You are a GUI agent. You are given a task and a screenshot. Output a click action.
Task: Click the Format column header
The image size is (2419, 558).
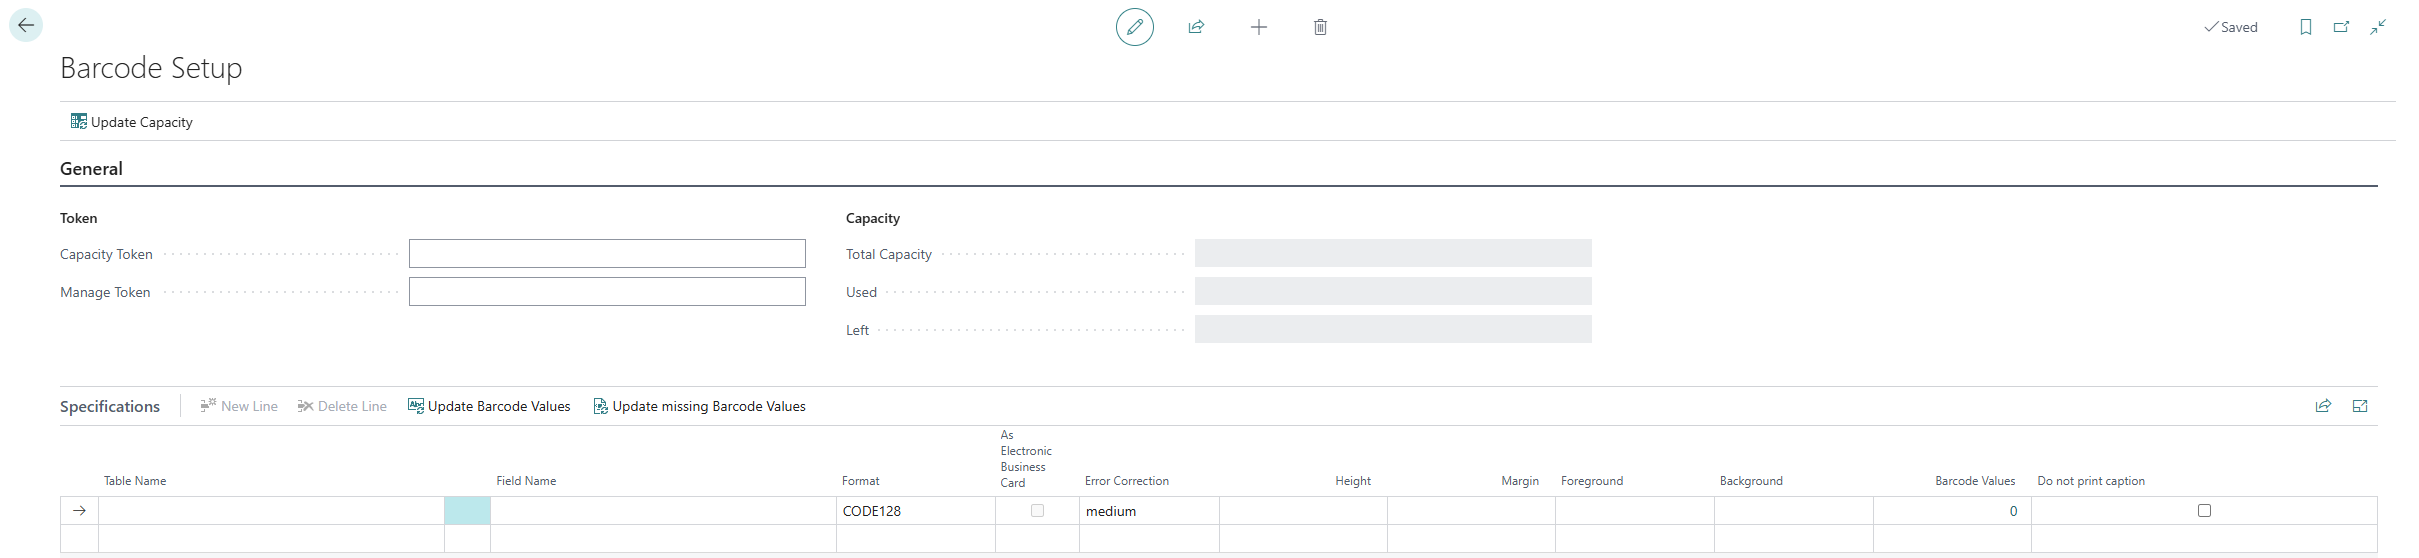(861, 481)
